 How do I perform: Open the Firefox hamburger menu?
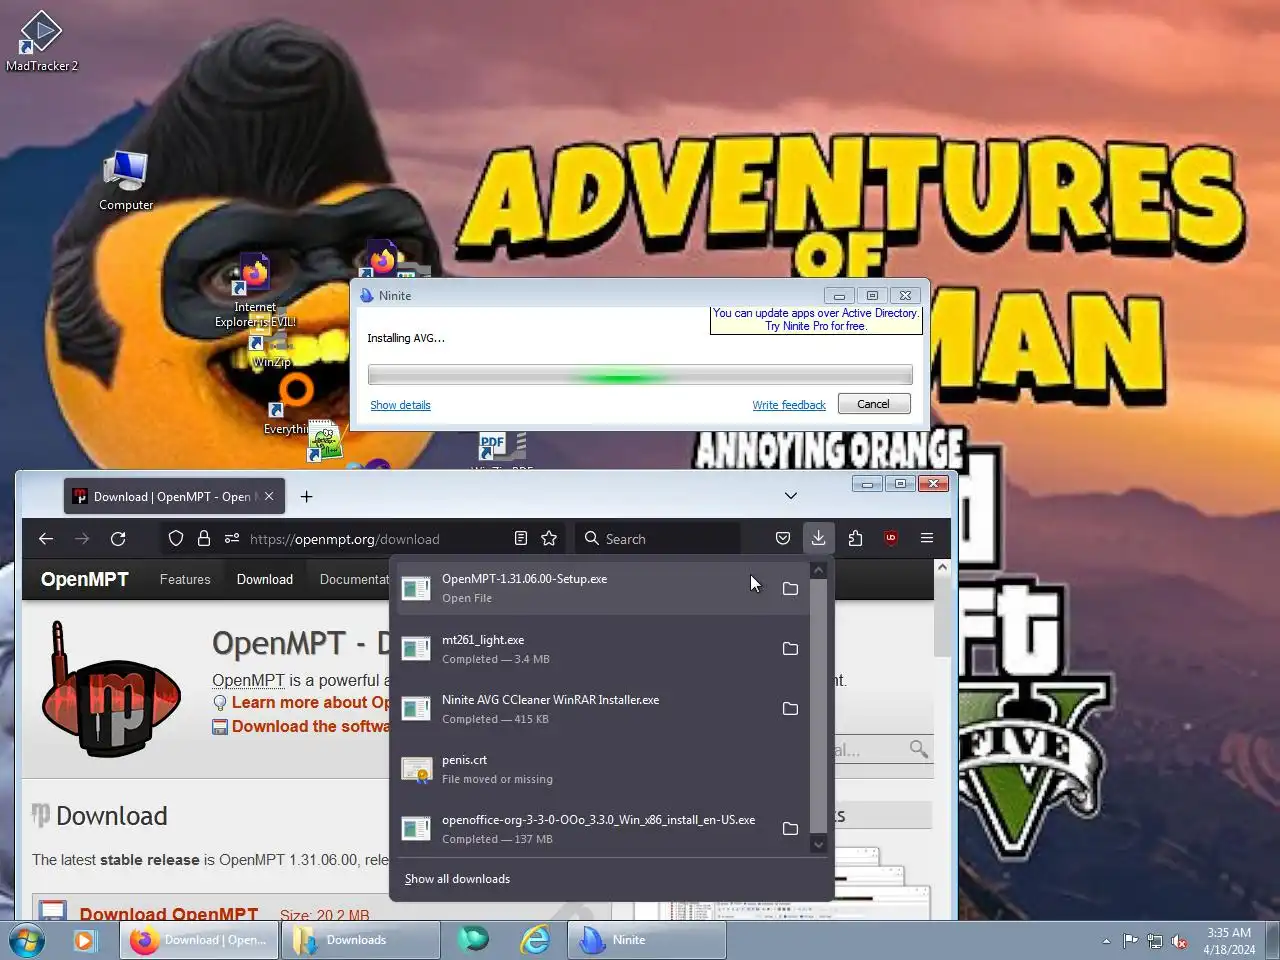927,539
